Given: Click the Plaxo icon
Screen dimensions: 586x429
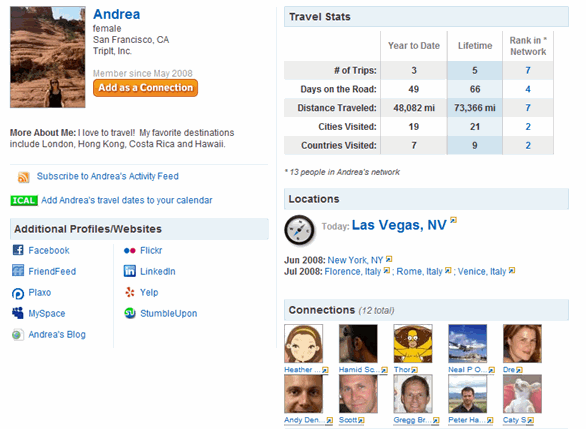Looking at the screenshot, I should (x=18, y=294).
